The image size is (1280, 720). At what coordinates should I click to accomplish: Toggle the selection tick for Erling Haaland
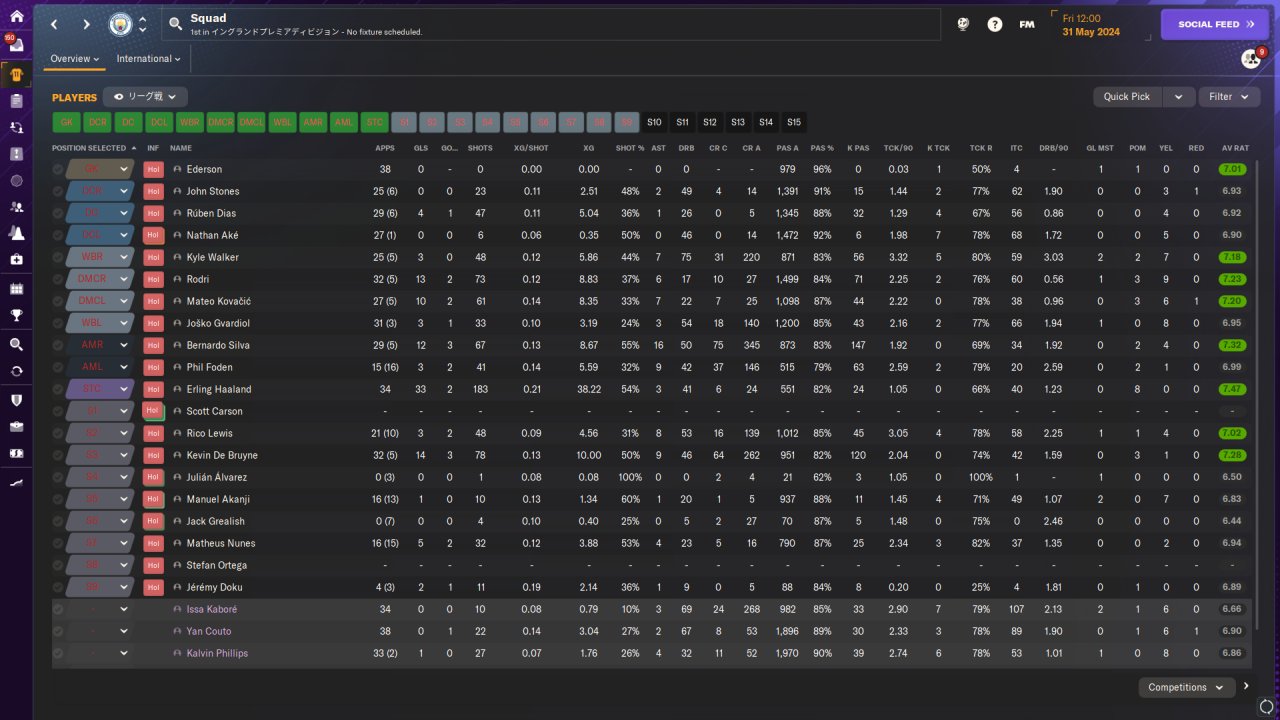(58, 389)
